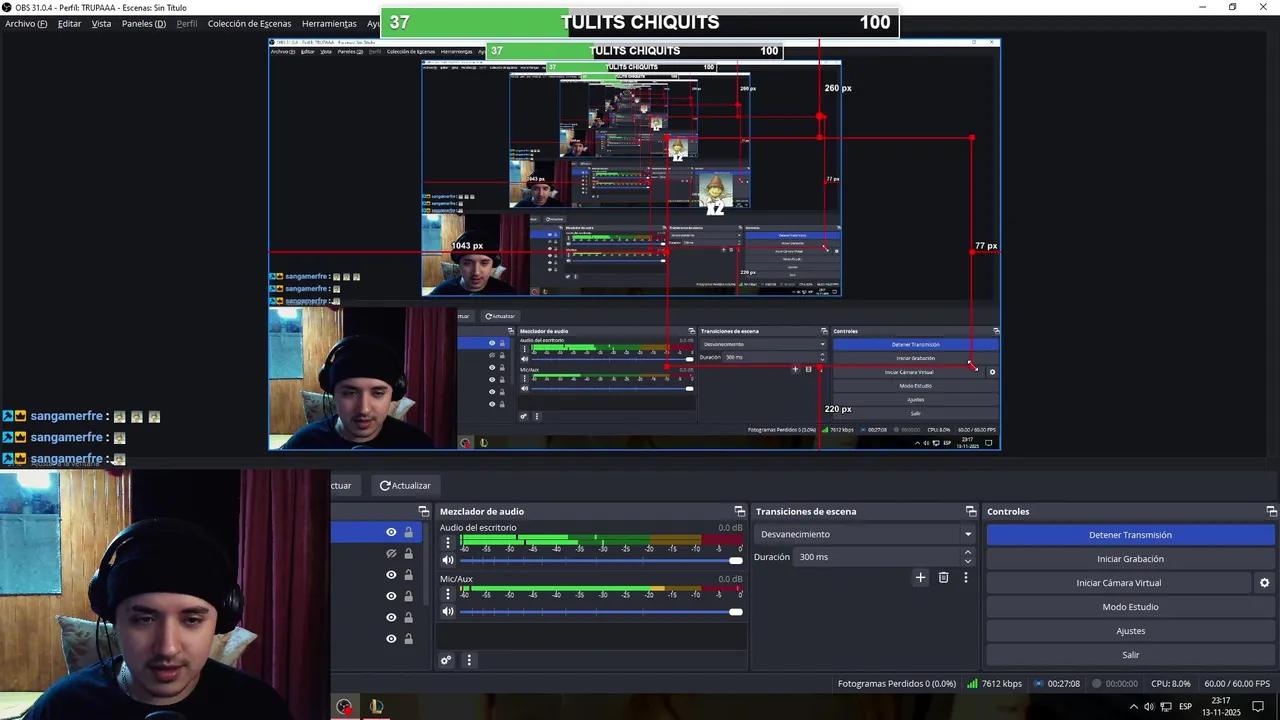This screenshot has height=720, width=1280.
Task: Mute the Mic/Aux speaker
Action: click(448, 611)
